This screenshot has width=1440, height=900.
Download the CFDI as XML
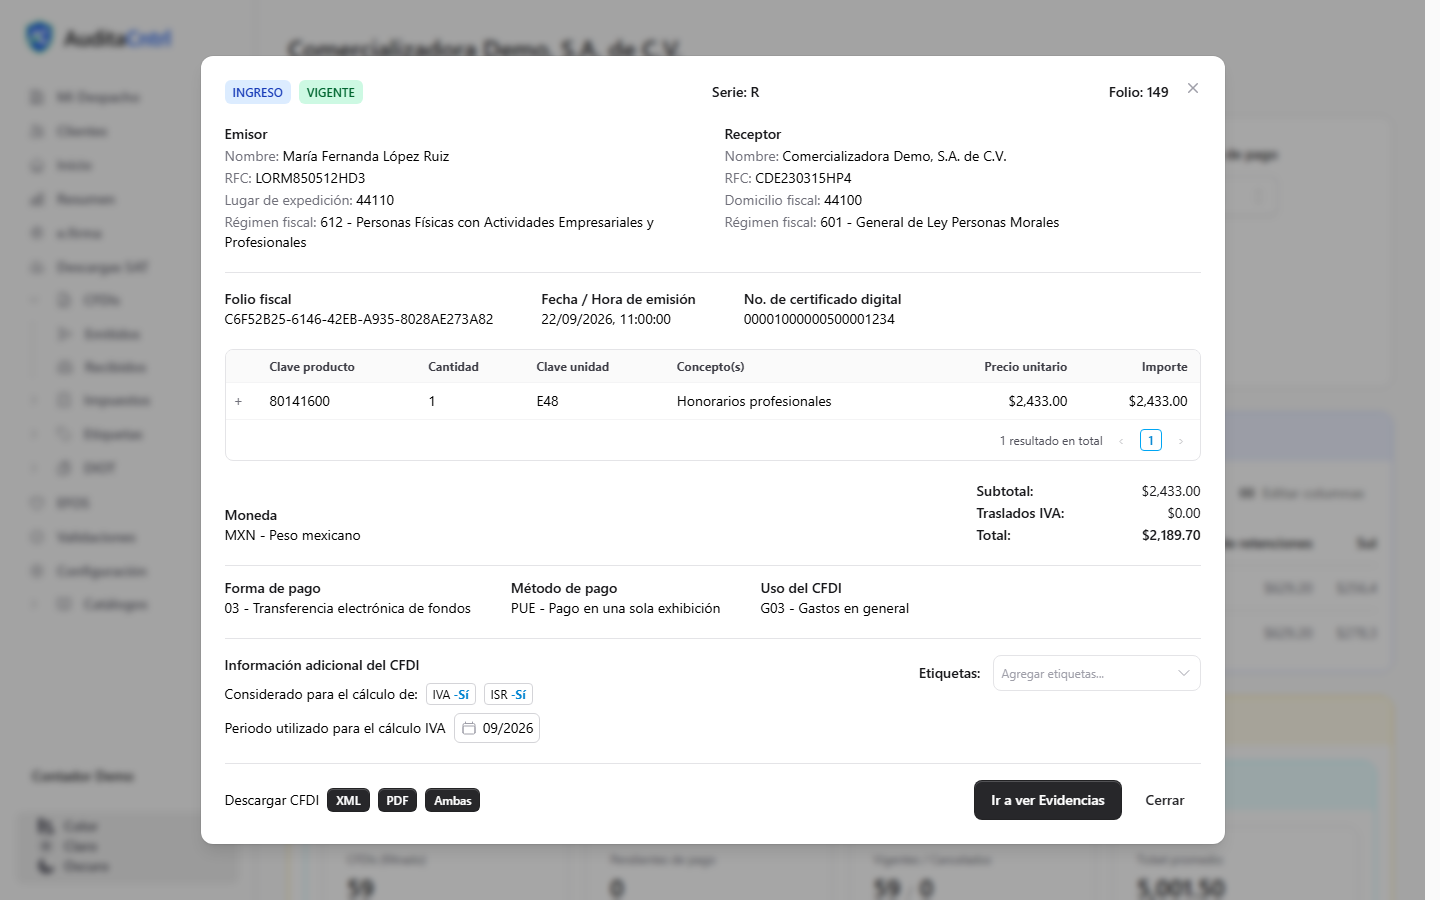pyautogui.click(x=348, y=800)
